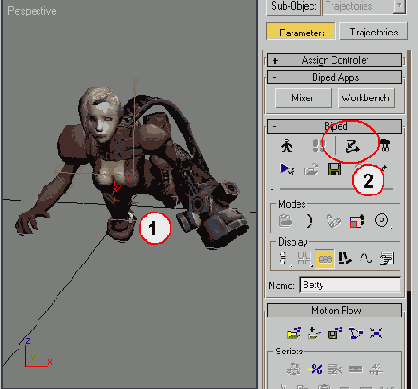
Task: Toggle the Sub-Object button
Action: coord(293,7)
